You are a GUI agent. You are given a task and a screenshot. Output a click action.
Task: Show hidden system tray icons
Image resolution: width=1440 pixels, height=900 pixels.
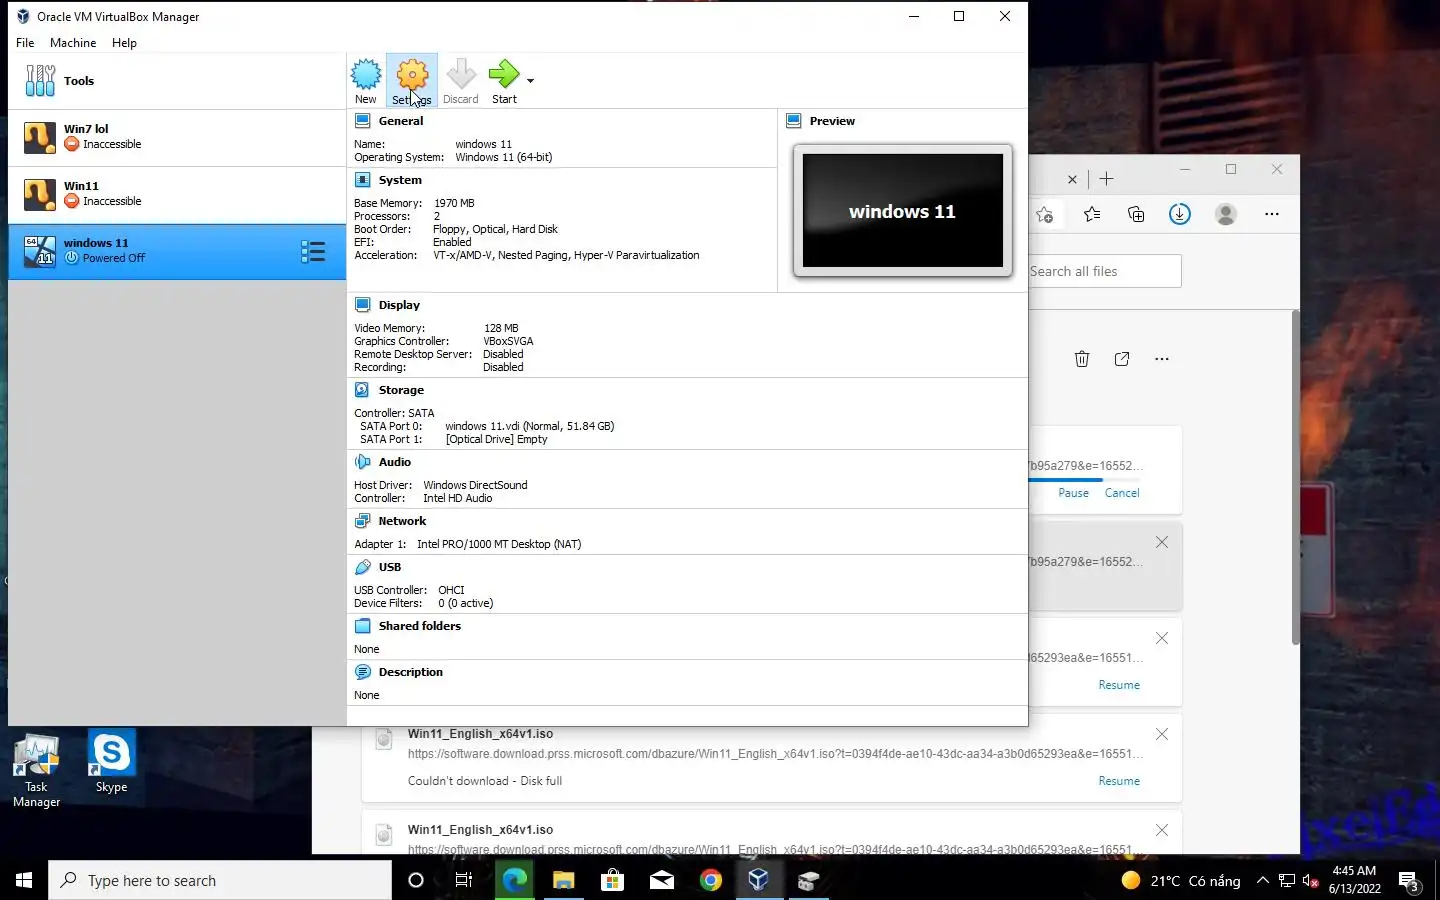click(1263, 880)
